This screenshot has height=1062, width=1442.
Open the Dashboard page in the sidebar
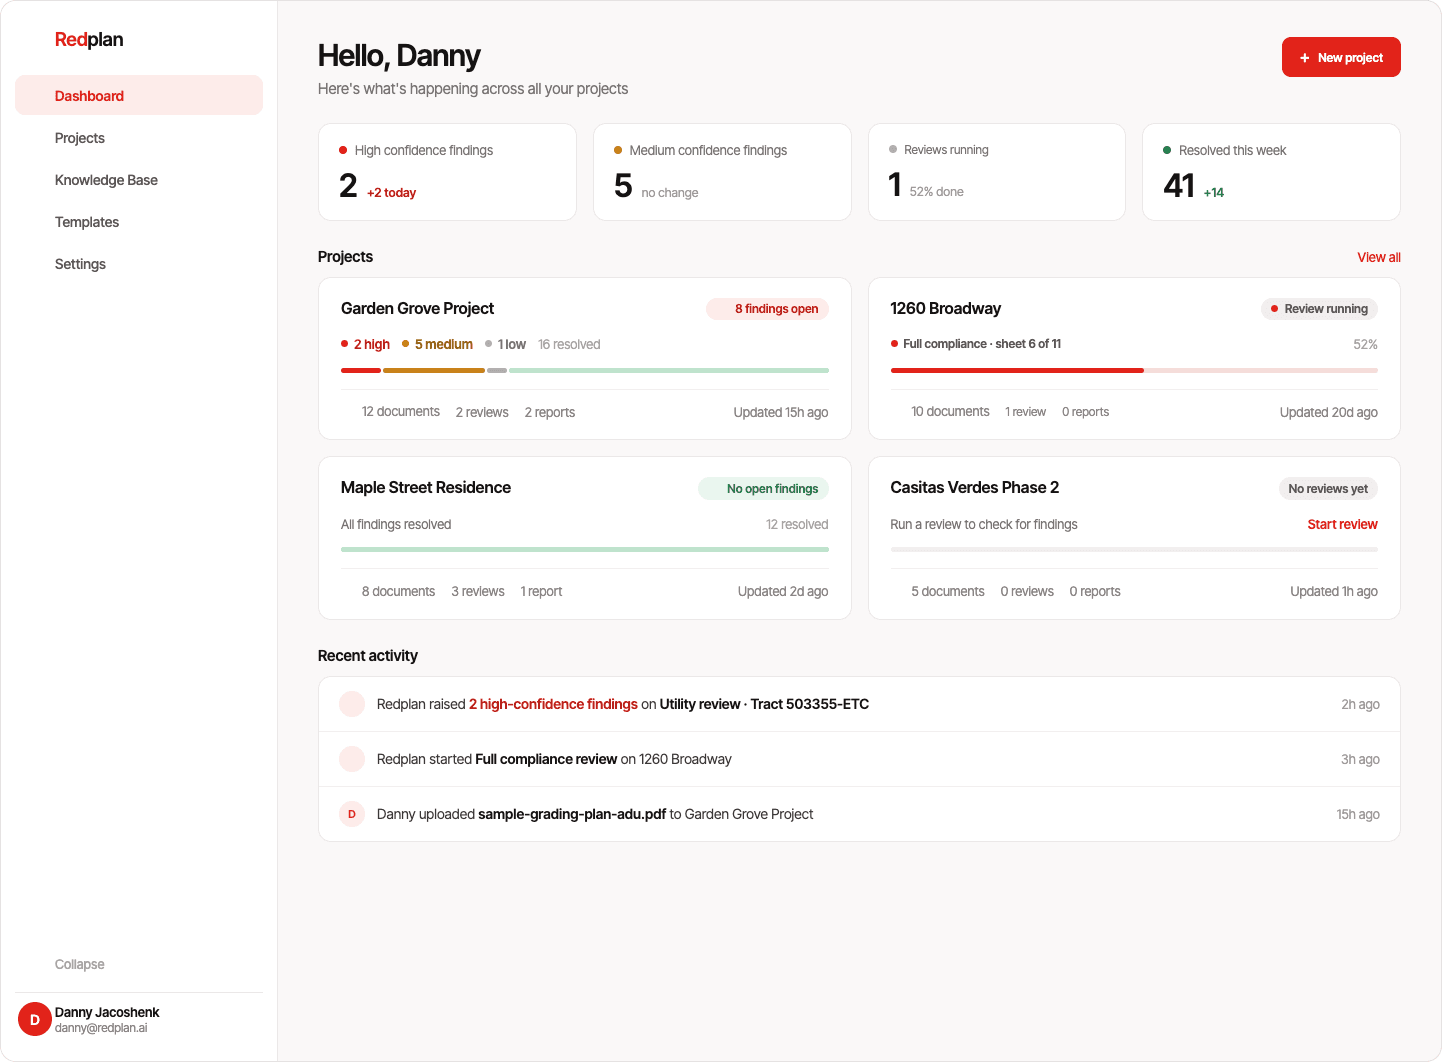click(139, 95)
